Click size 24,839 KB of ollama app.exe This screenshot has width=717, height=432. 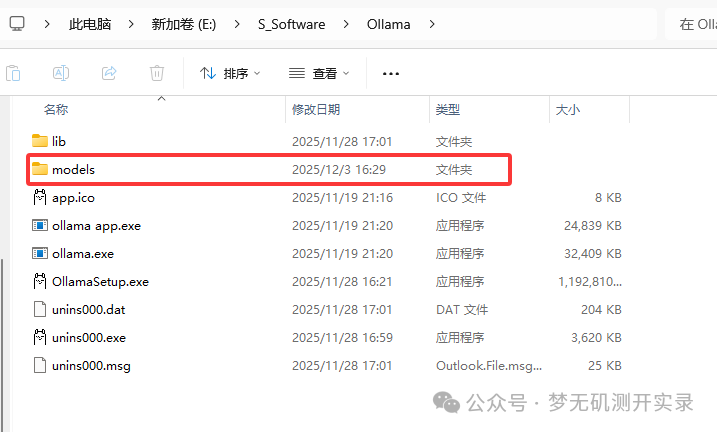click(x=593, y=226)
